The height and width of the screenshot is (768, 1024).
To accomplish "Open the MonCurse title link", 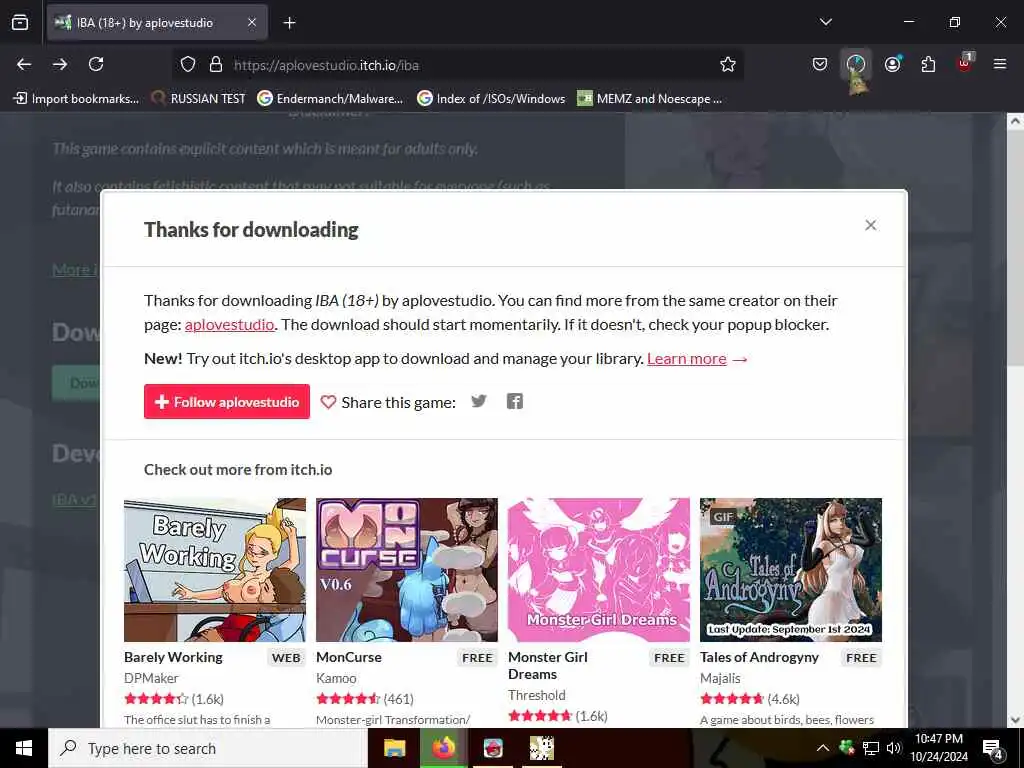I will (349, 657).
